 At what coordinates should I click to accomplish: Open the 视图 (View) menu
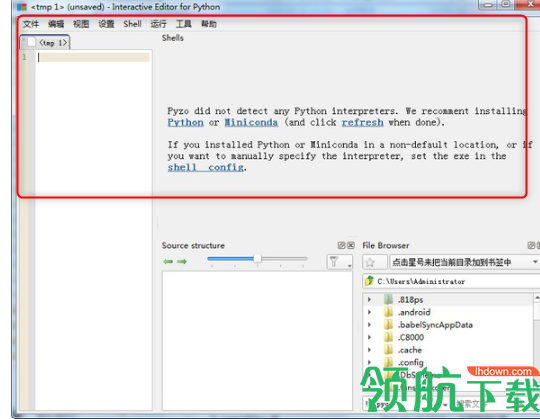point(81,24)
